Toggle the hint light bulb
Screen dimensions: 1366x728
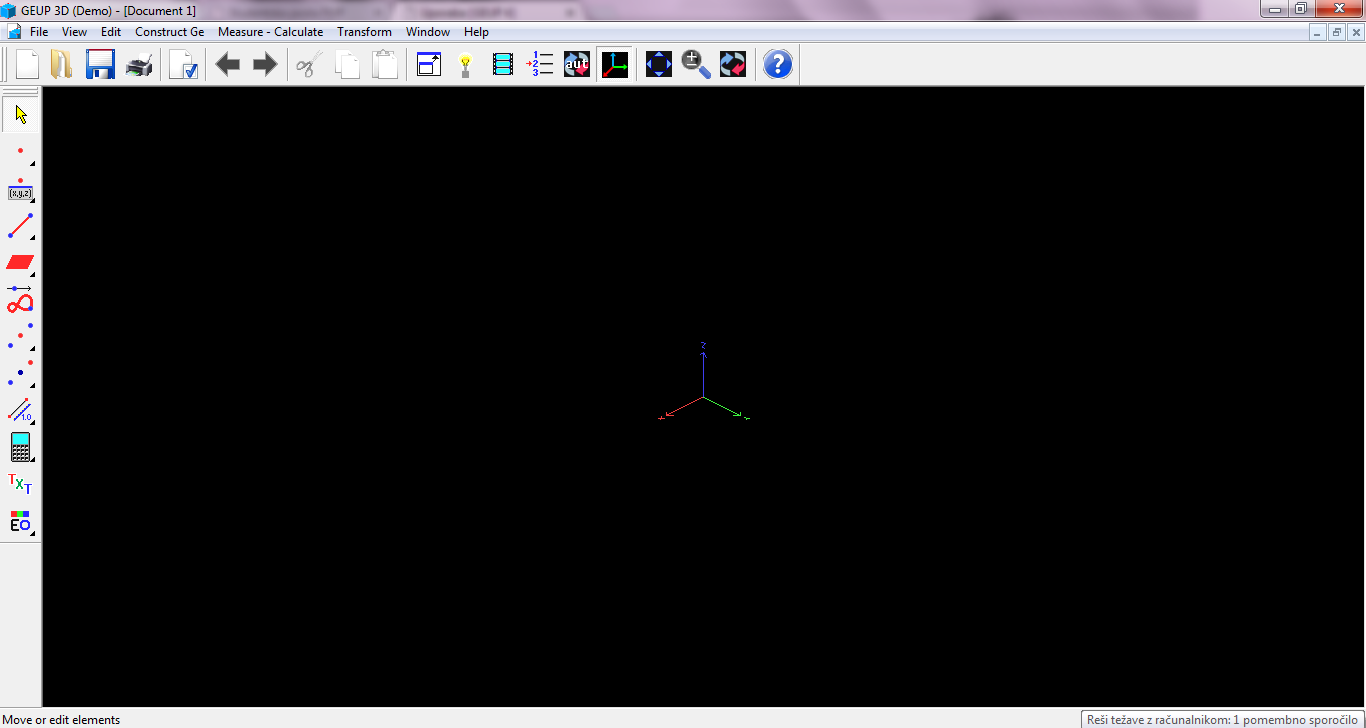pos(465,63)
